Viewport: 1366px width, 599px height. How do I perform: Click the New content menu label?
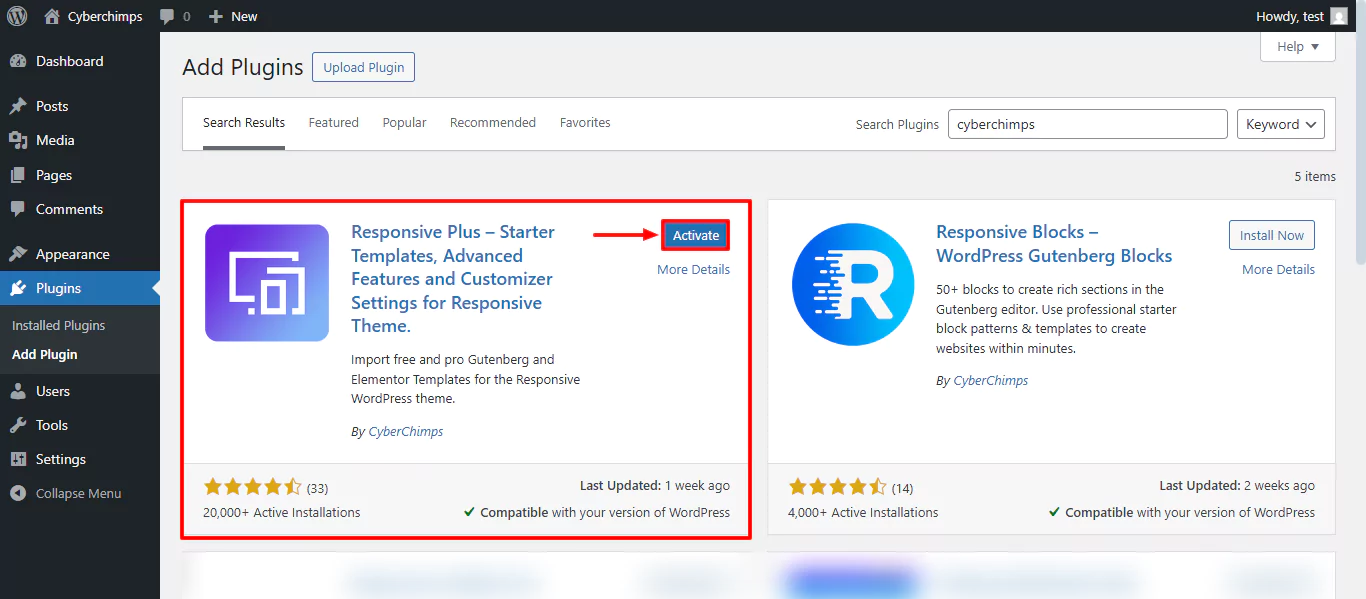pos(244,16)
